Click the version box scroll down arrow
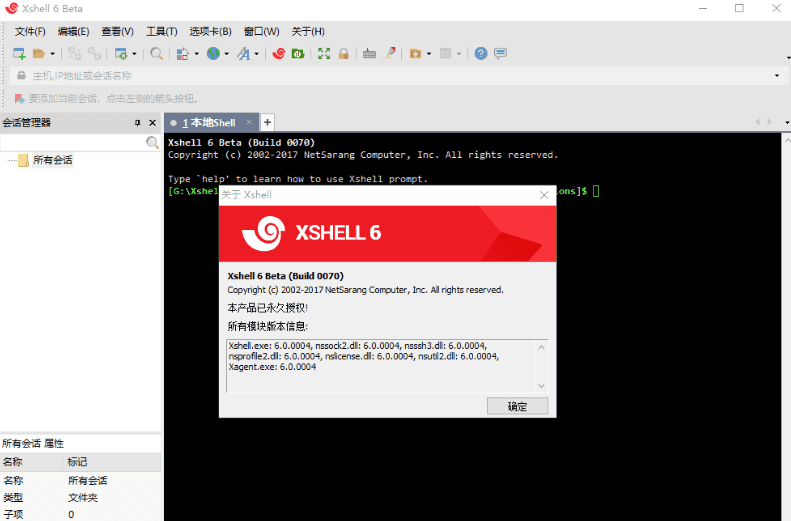Viewport: 791px width, 521px height. (x=541, y=386)
